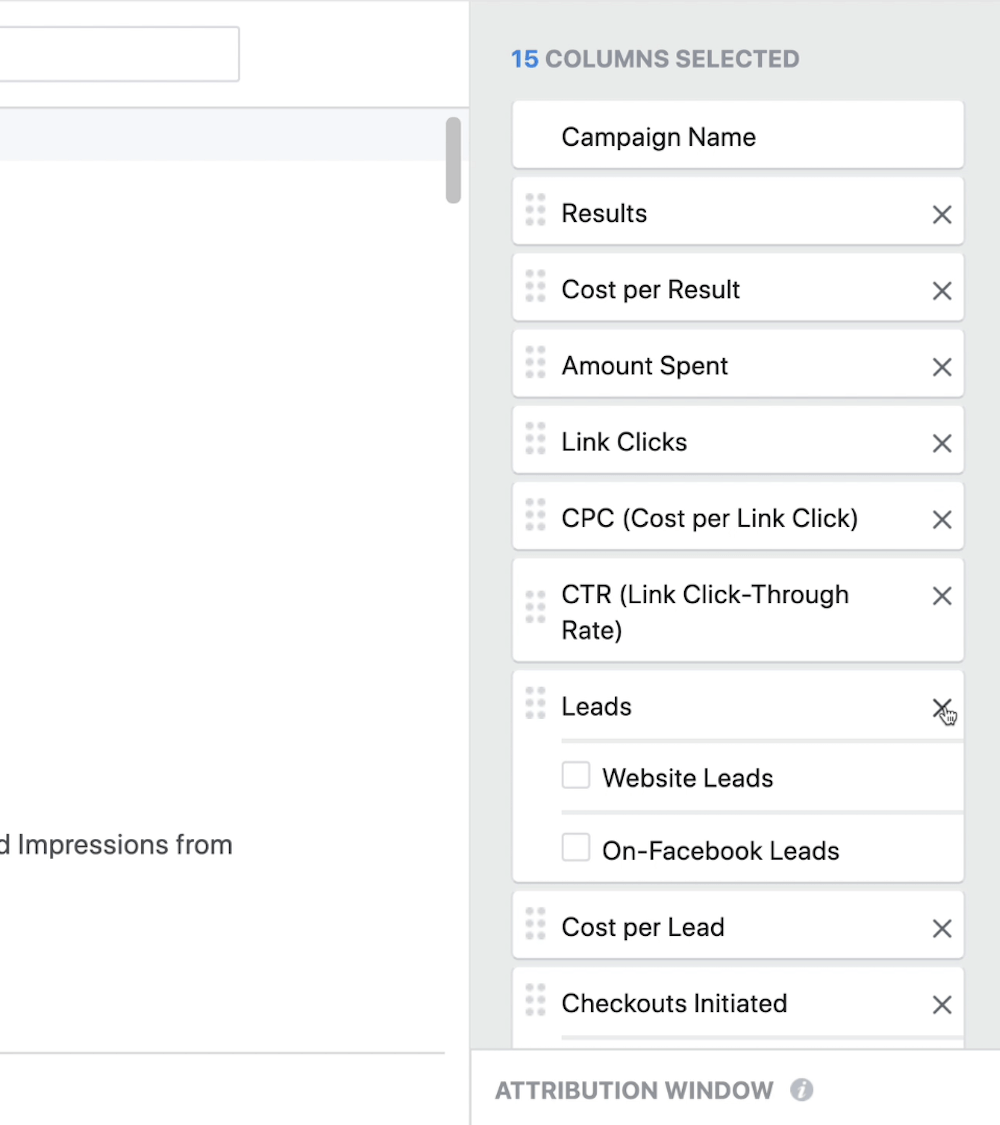The width and height of the screenshot is (1000, 1125).
Task: Remove the Amount Spent column
Action: pos(941,367)
